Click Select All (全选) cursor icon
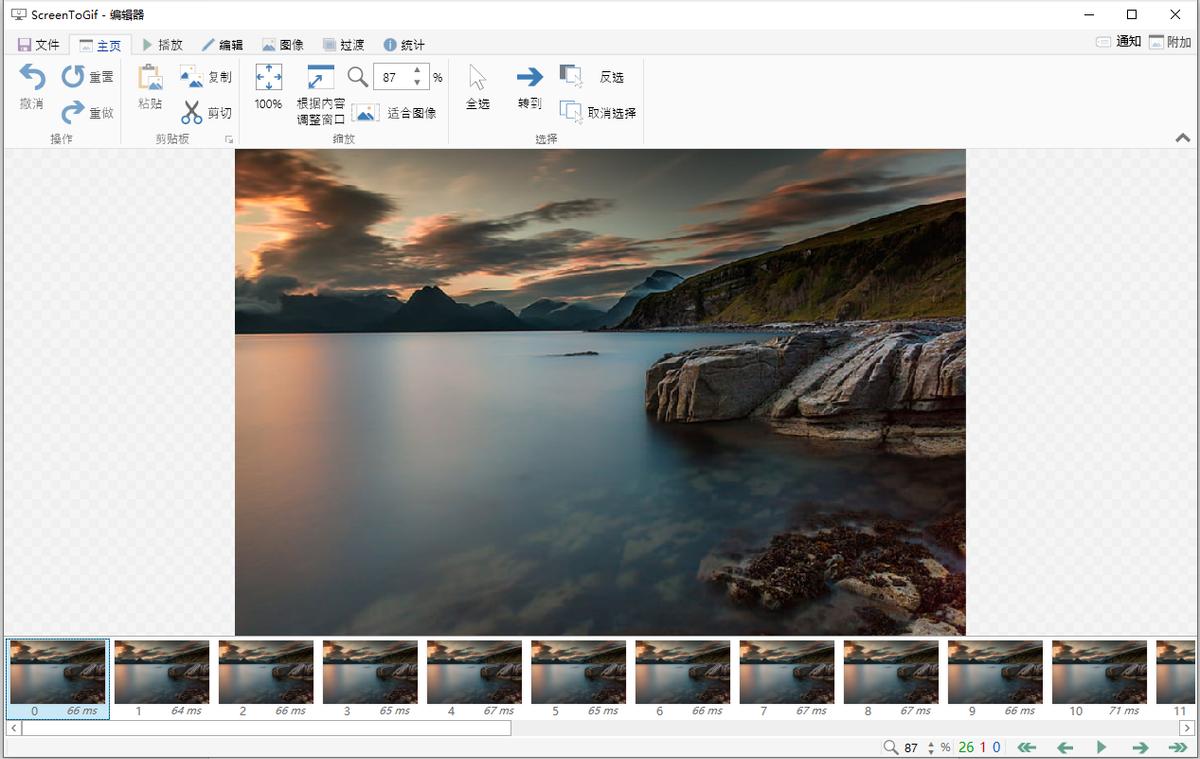 pos(477,78)
